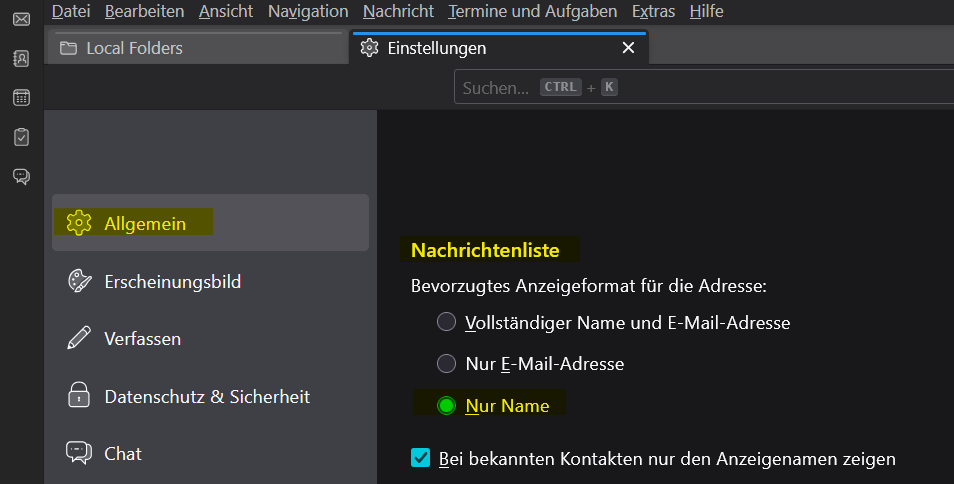
Task: Select the Nur E-Mail-Adresse radio button
Action: pos(446,364)
